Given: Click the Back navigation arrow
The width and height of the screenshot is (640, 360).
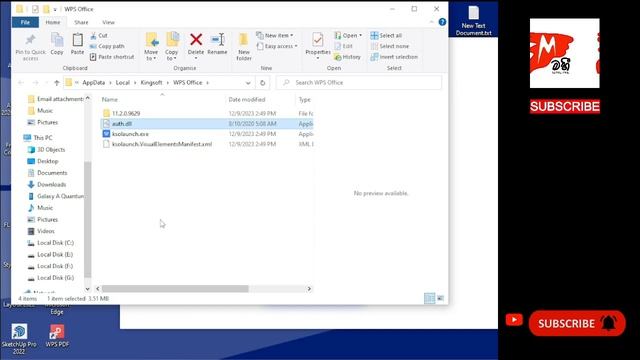Looking at the screenshot, I should (21, 83).
